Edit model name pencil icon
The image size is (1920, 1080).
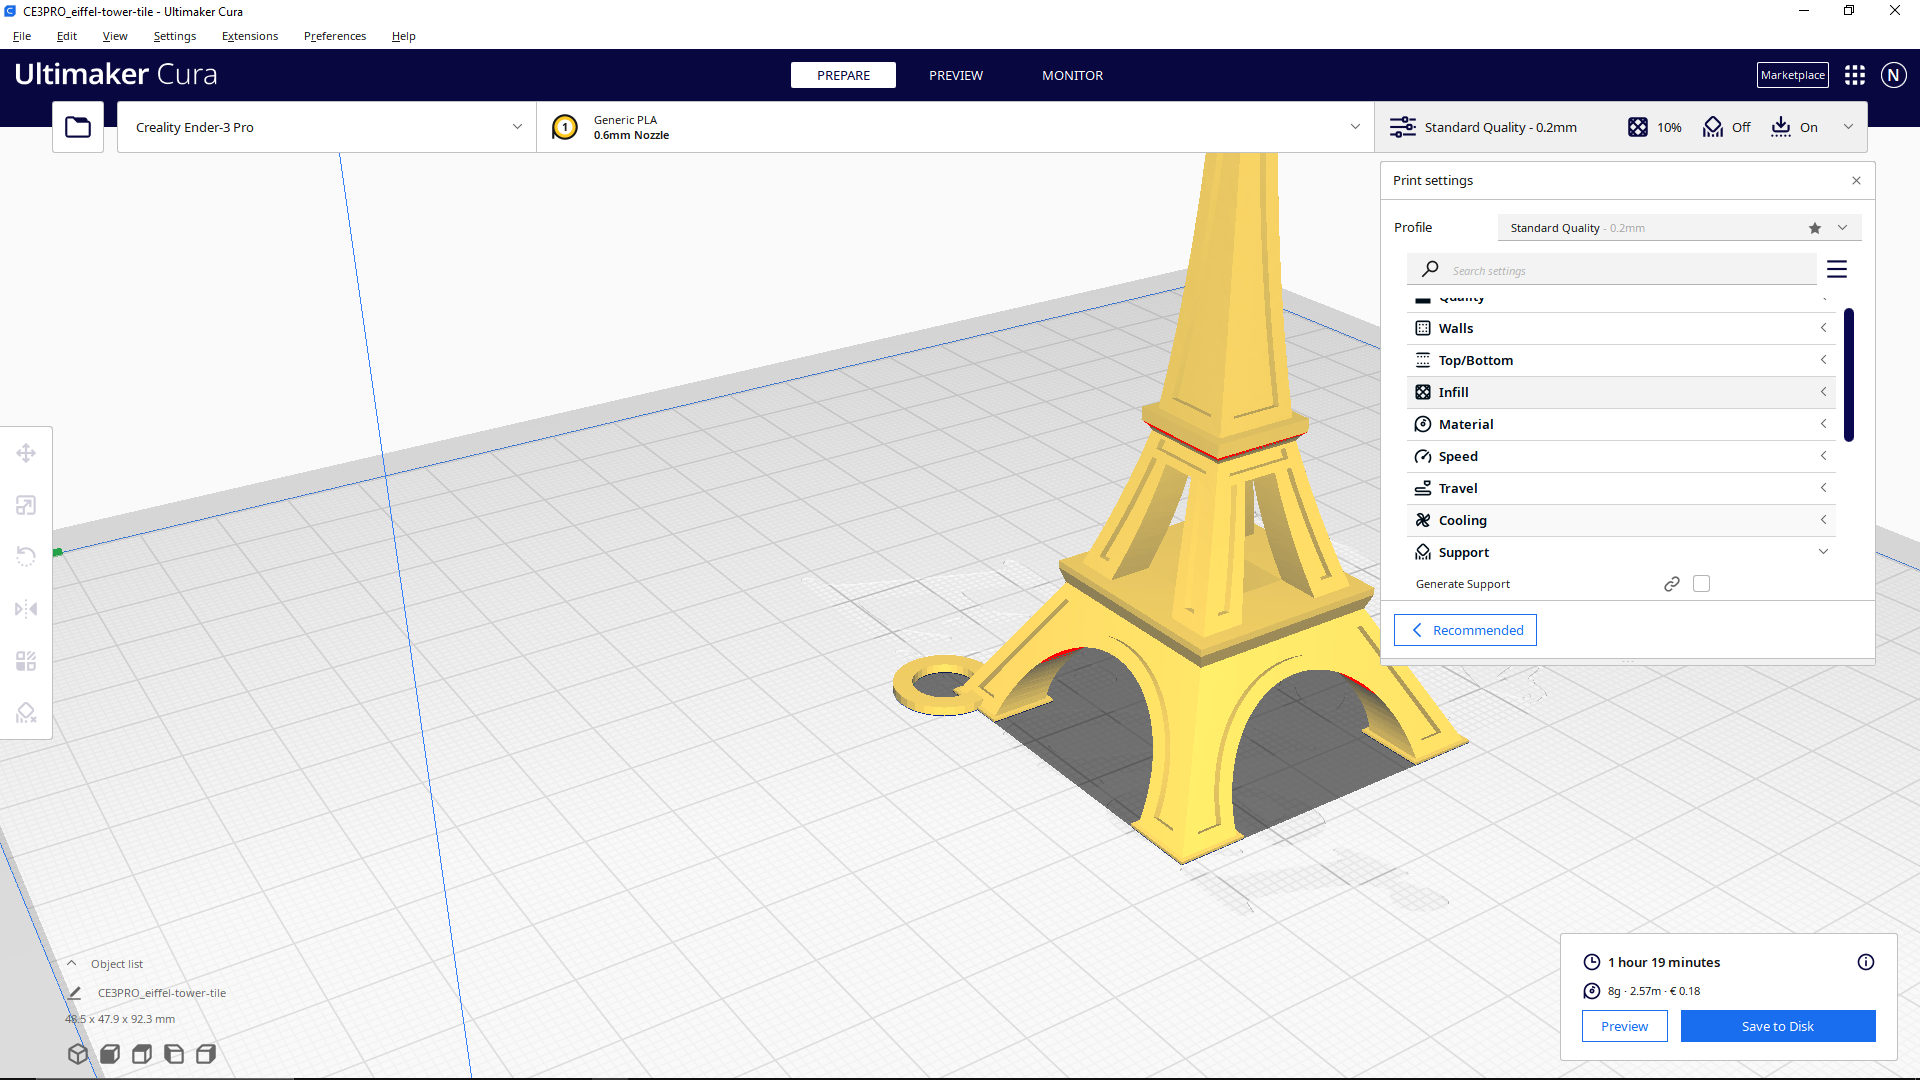74,993
